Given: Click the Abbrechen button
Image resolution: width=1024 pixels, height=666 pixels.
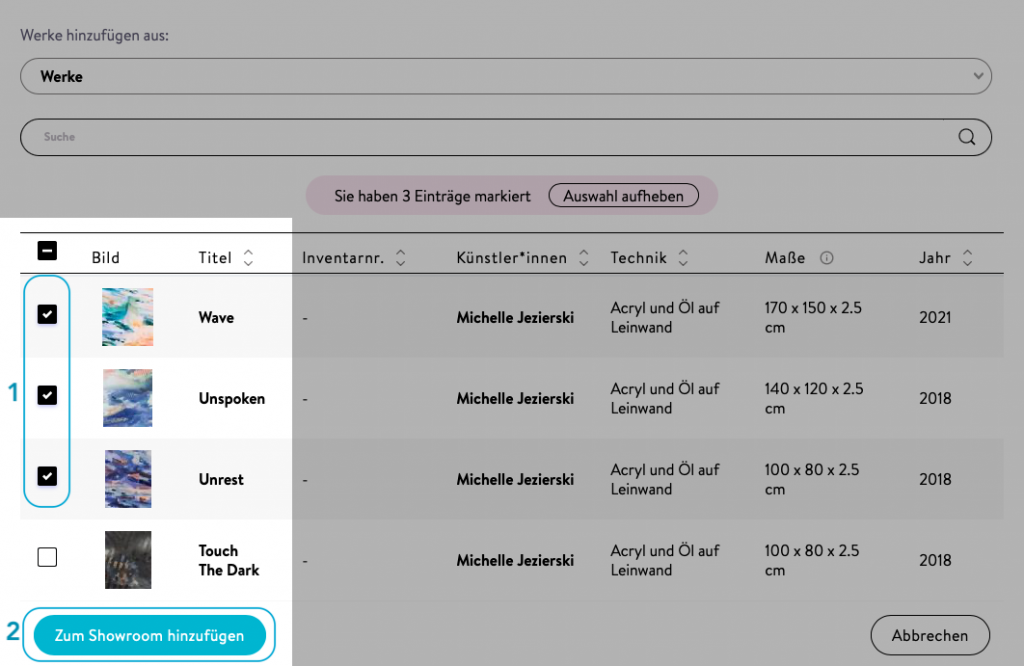Looking at the screenshot, I should pos(929,635).
